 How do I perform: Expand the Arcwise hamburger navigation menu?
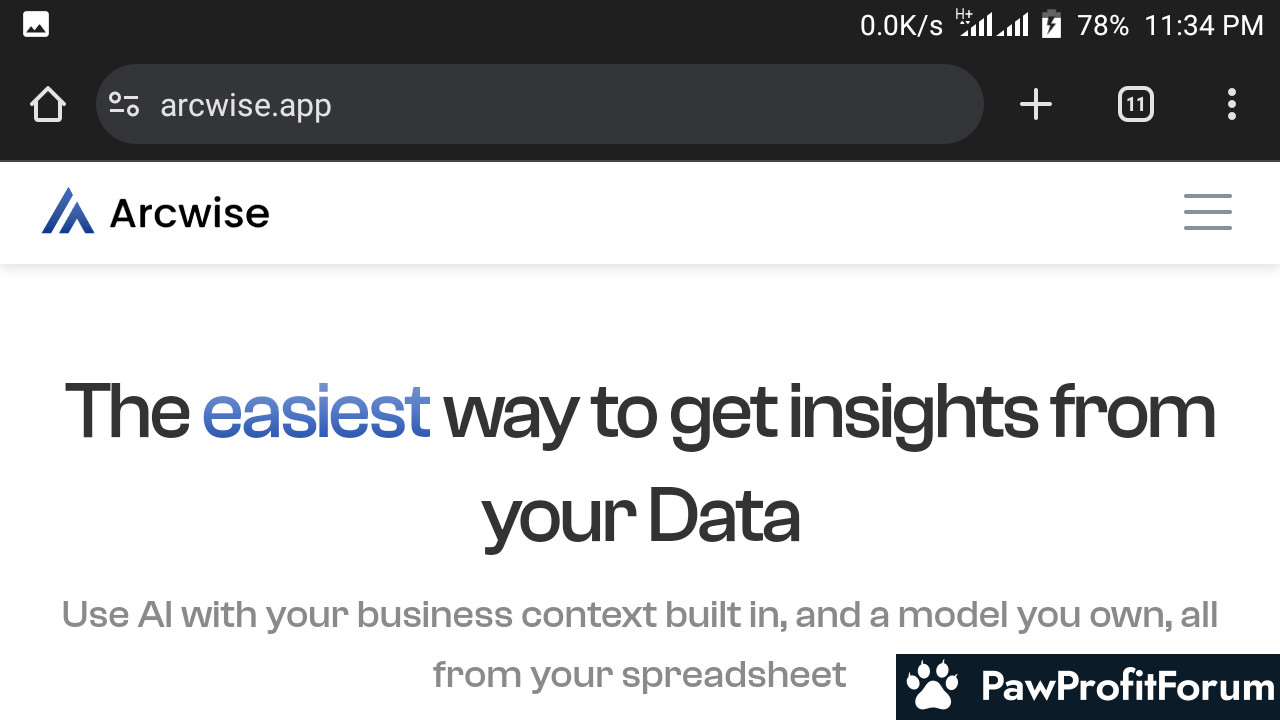(1208, 212)
